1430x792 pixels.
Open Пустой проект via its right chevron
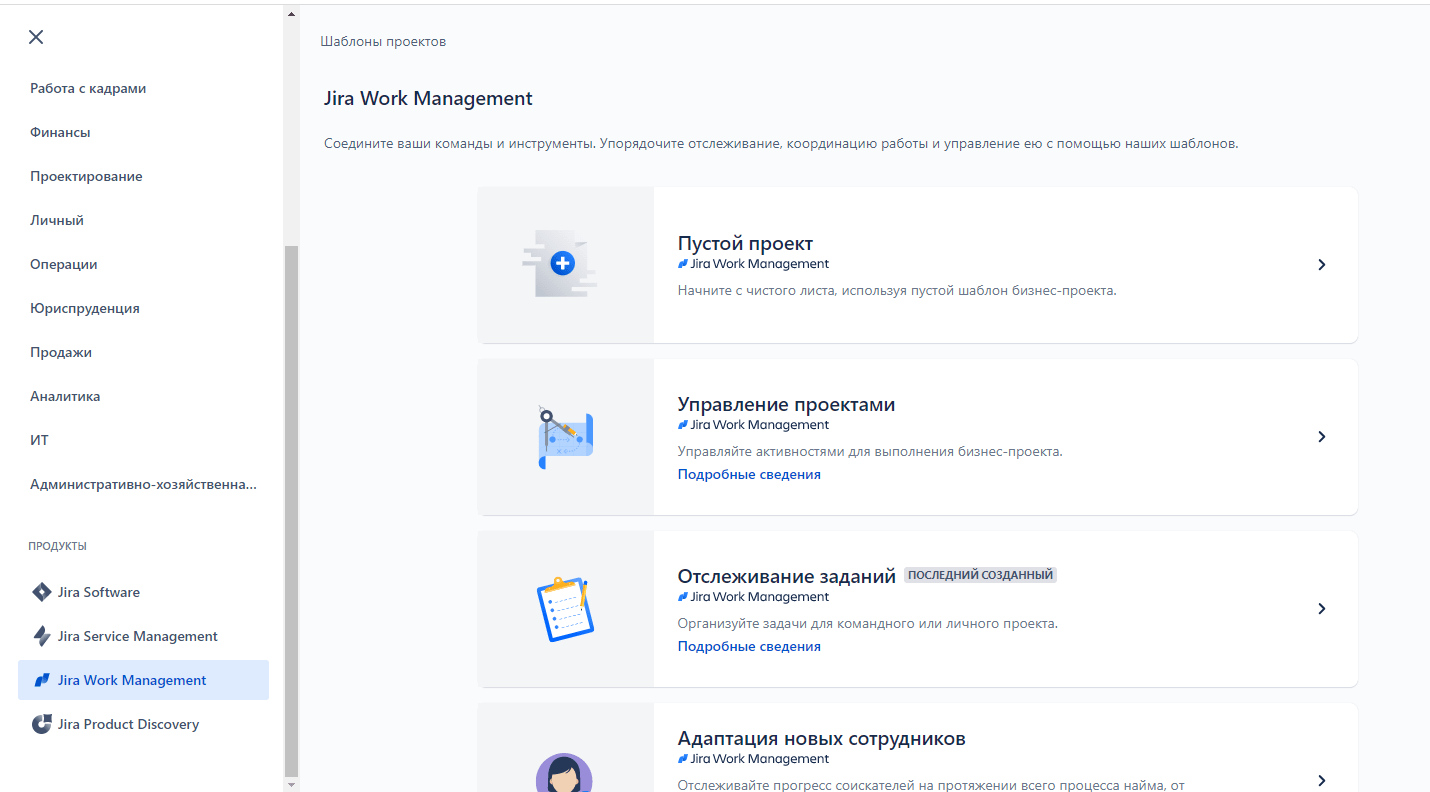pos(1321,265)
